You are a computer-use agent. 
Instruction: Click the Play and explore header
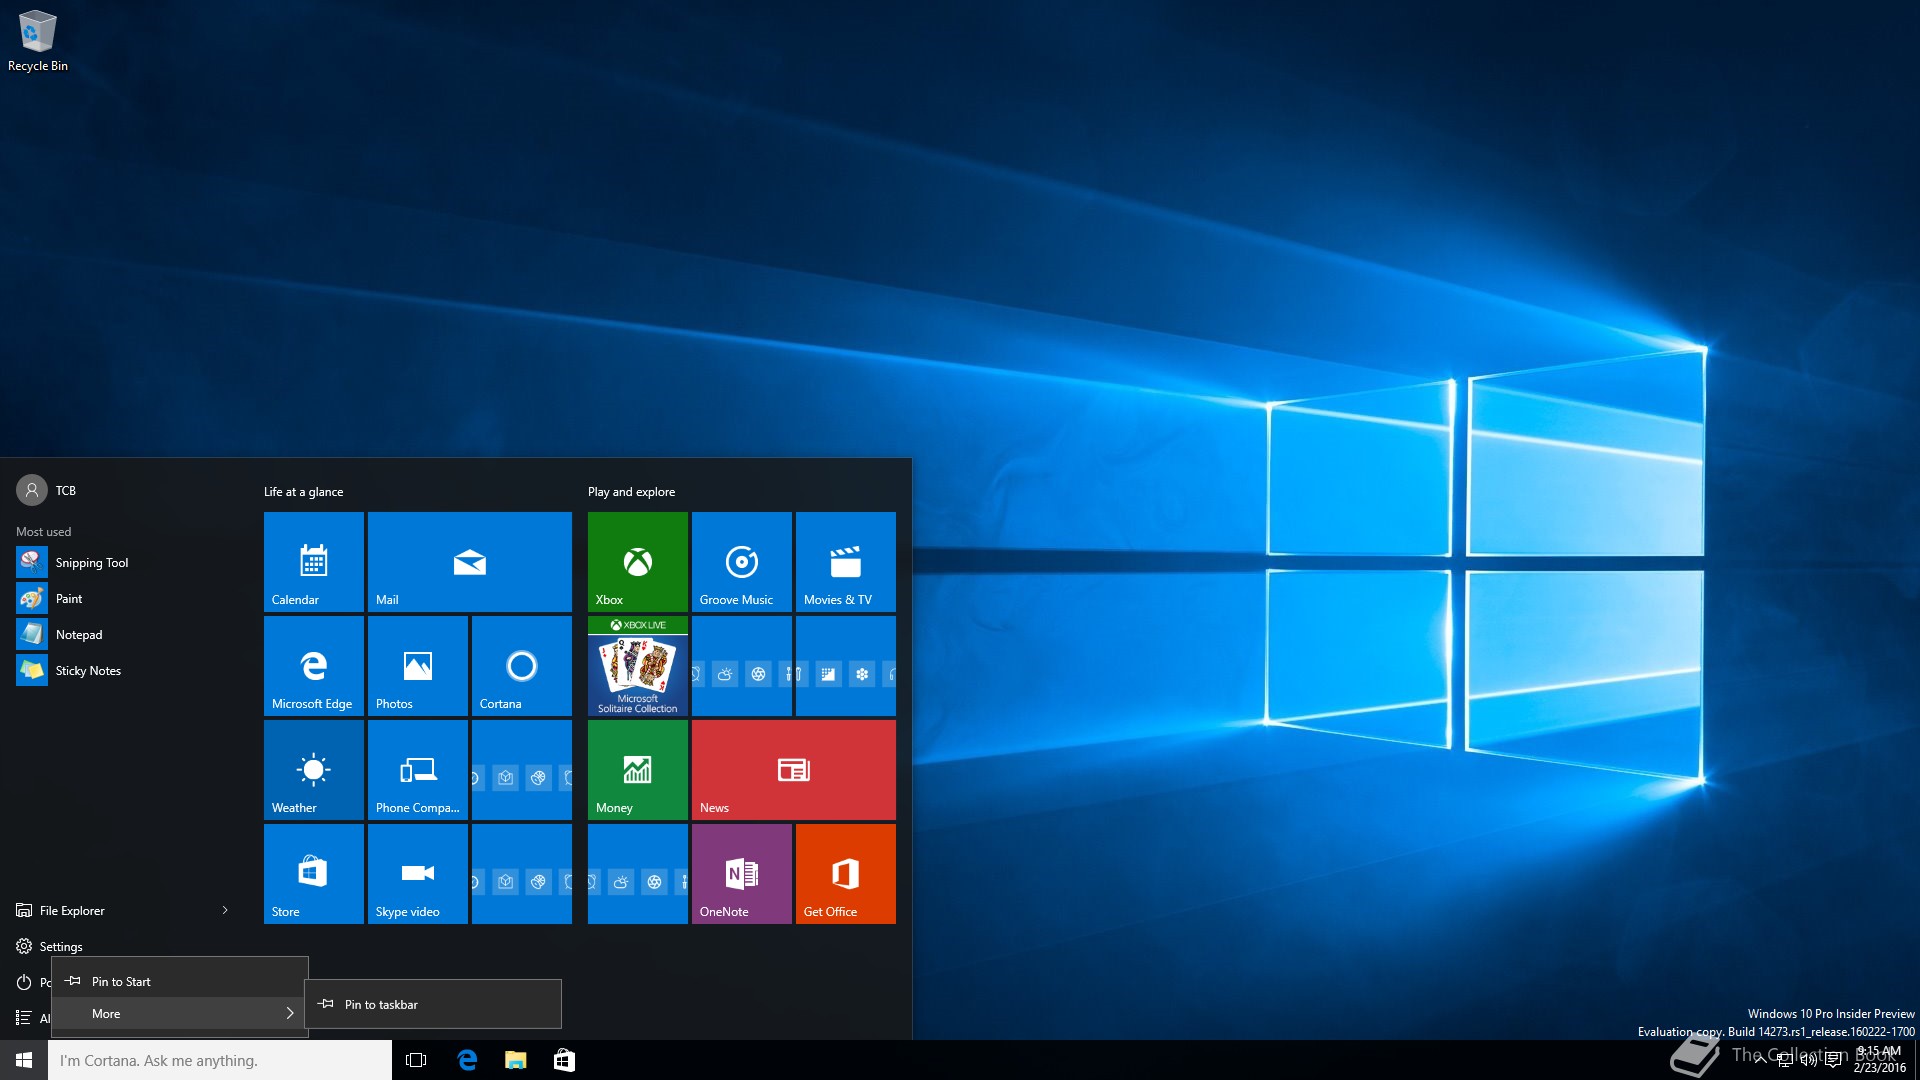(x=631, y=491)
